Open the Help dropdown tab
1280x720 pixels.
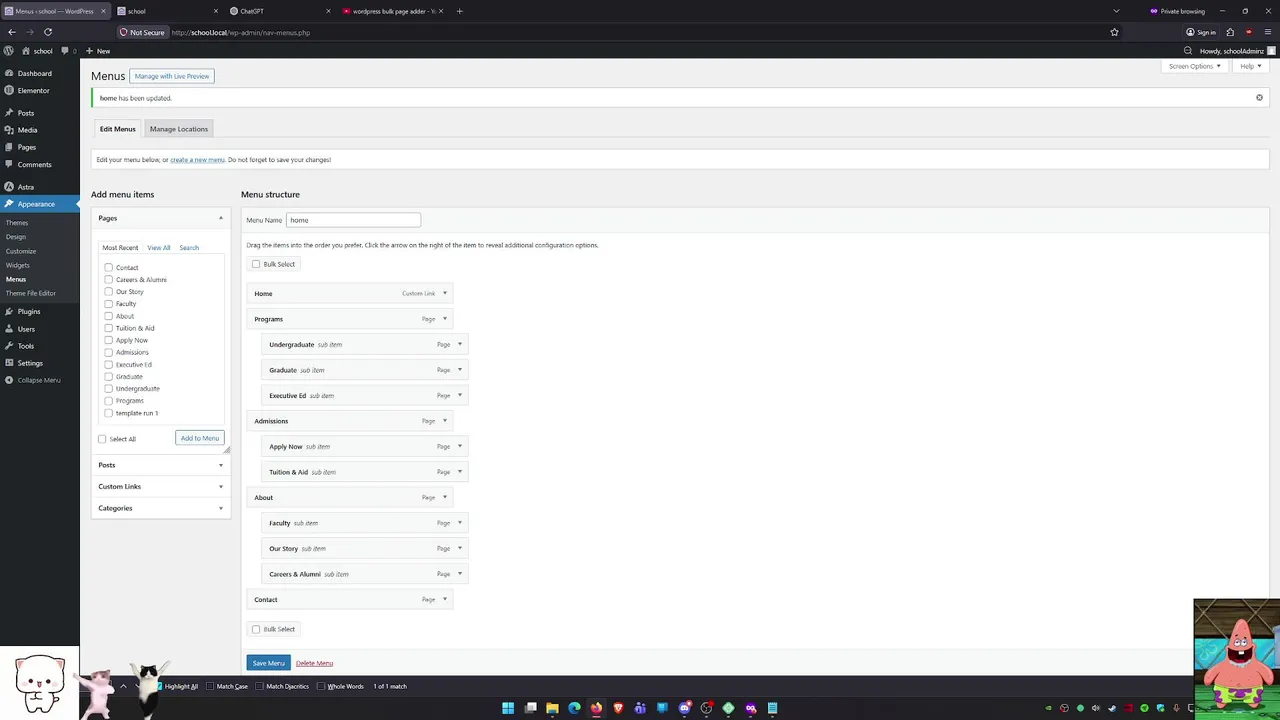[x=1251, y=66]
